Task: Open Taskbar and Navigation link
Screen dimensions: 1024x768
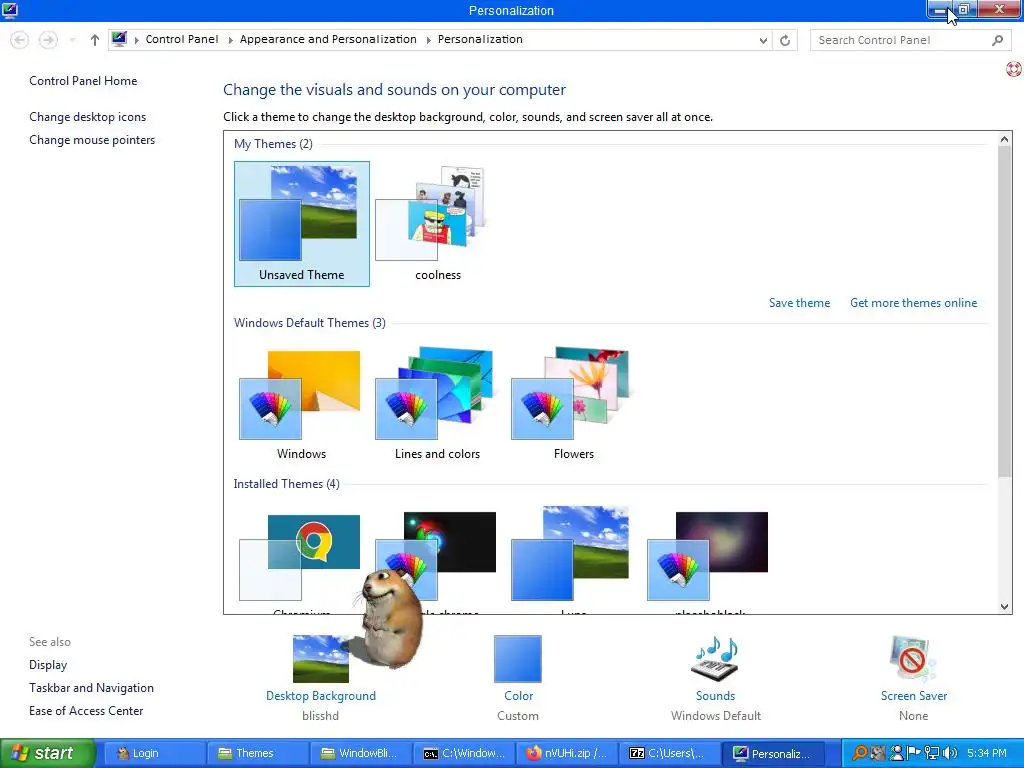Action: coord(91,688)
